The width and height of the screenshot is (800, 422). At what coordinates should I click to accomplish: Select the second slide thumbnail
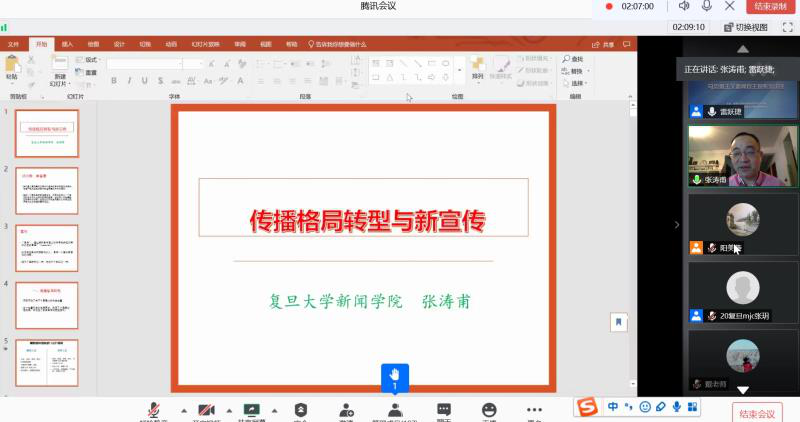47,190
